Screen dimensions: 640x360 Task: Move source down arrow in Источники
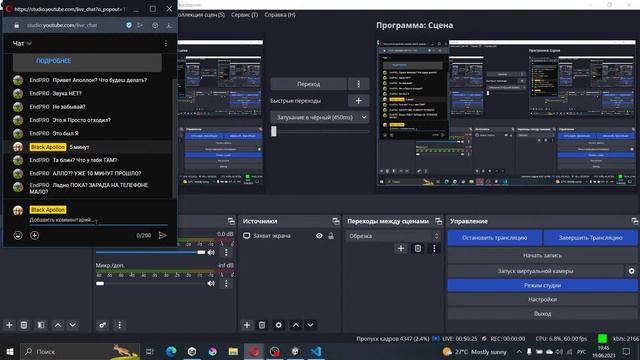pyautogui.click(x=310, y=325)
